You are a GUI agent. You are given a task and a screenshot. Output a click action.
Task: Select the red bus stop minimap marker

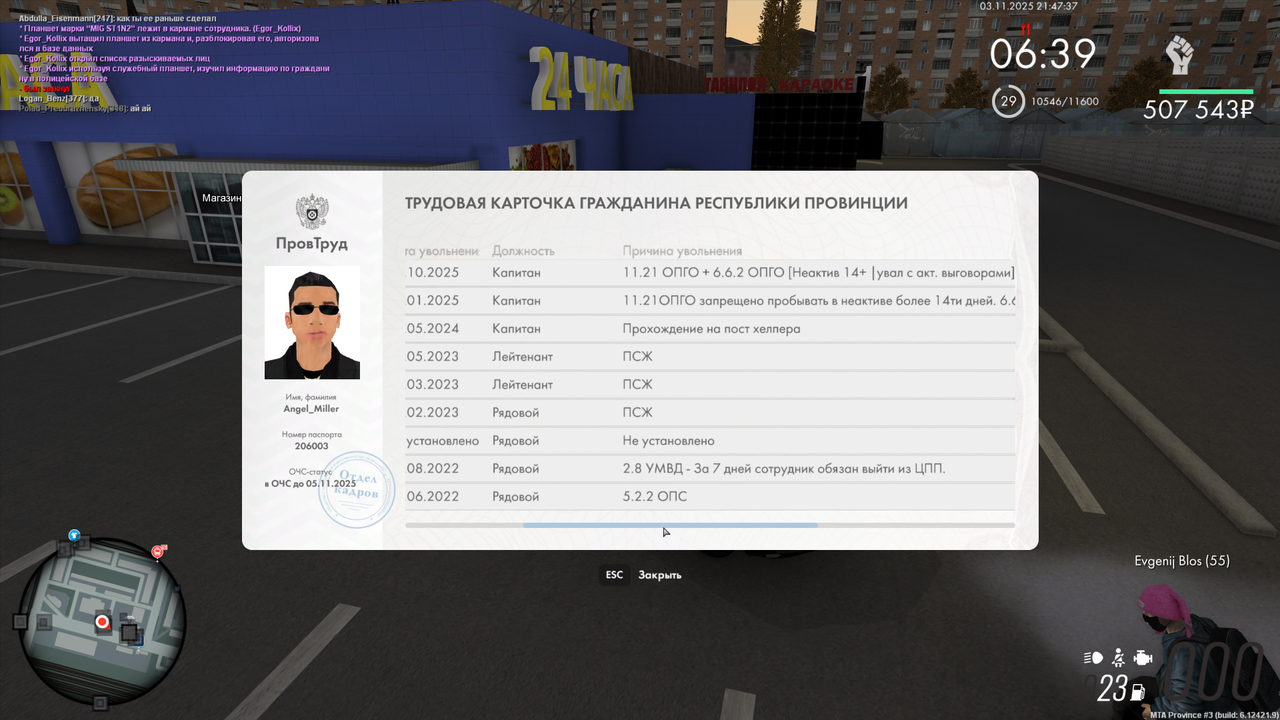coord(158,551)
